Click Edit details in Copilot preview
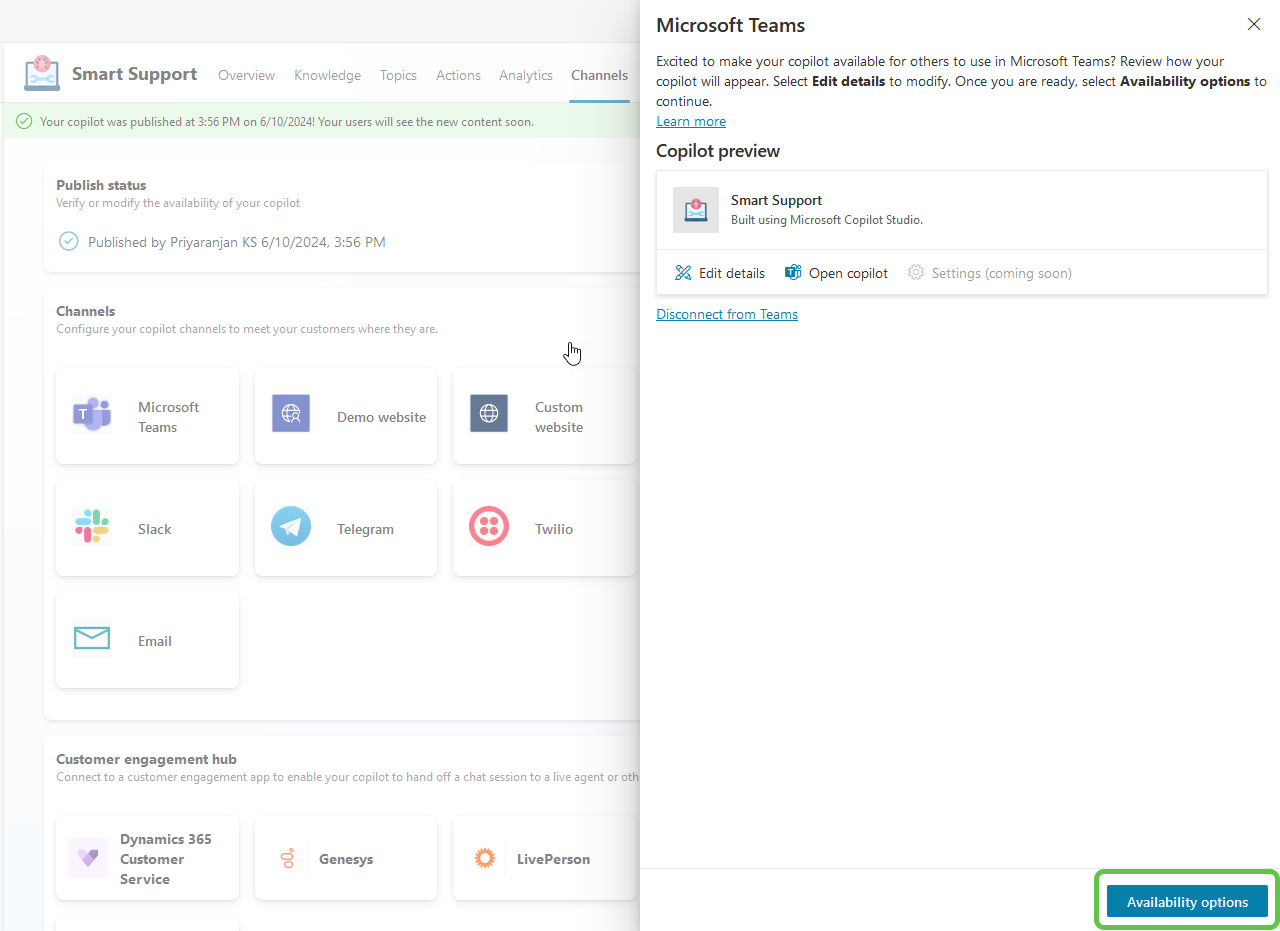 pyautogui.click(x=719, y=272)
